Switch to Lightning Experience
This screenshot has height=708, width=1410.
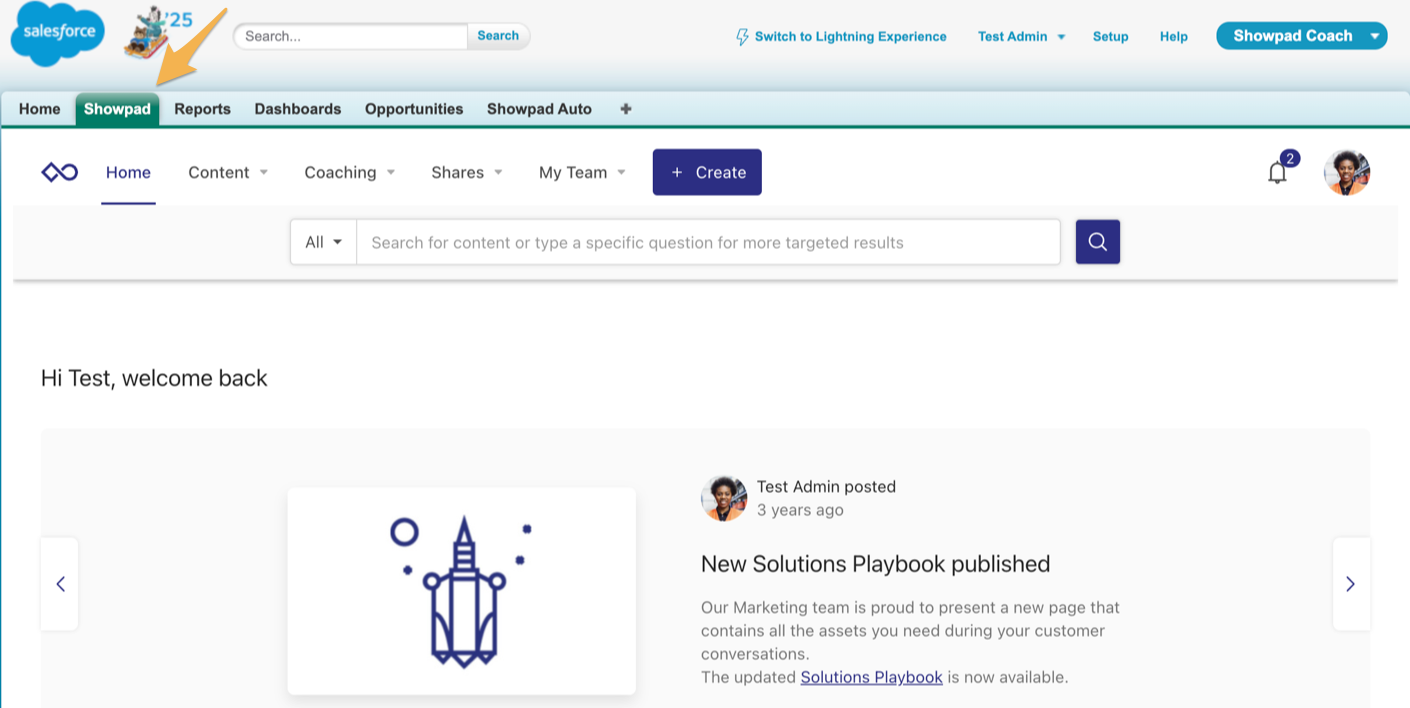[841, 37]
